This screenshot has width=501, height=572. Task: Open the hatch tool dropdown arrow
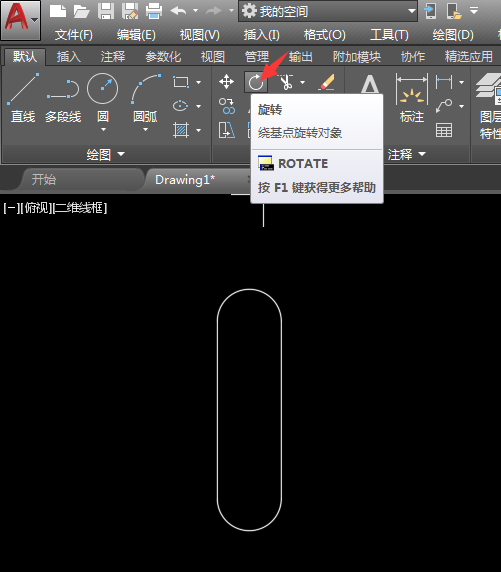coord(199,130)
